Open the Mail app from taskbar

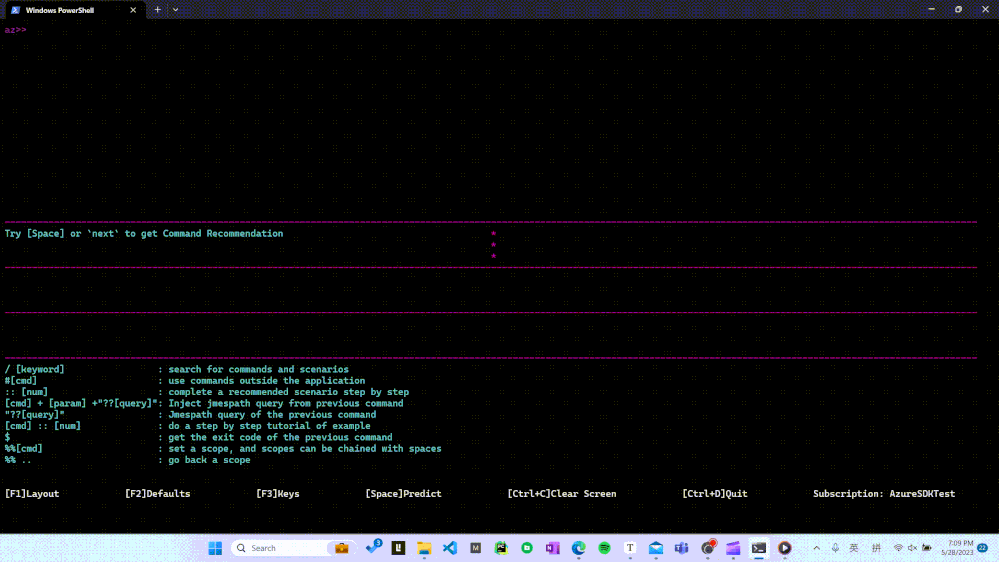(656, 548)
